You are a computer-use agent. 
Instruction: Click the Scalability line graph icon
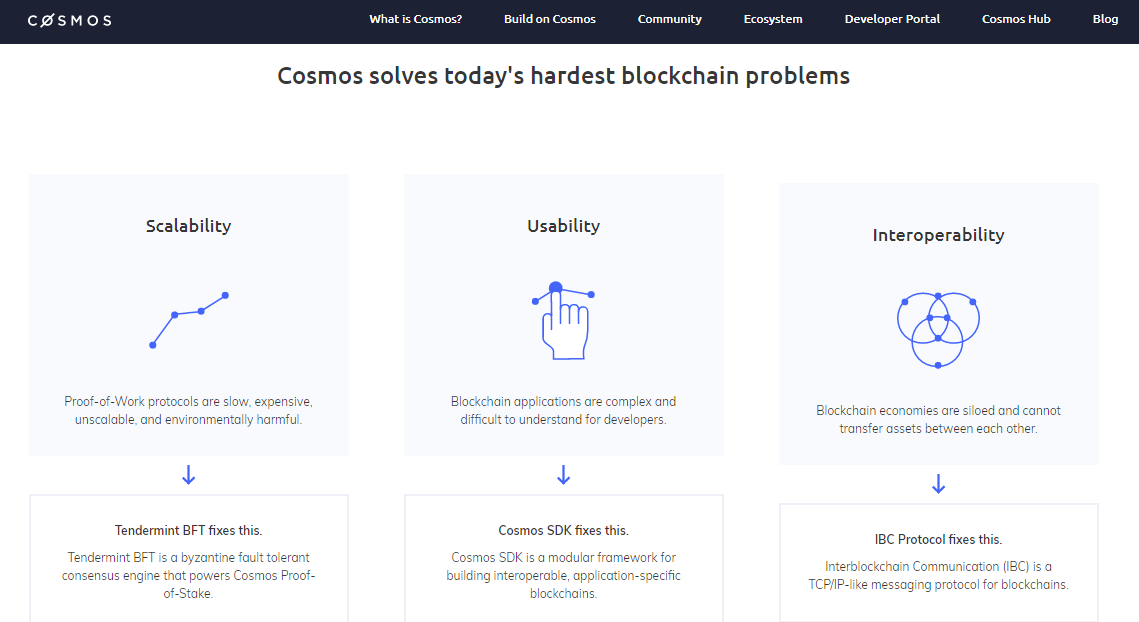click(189, 320)
